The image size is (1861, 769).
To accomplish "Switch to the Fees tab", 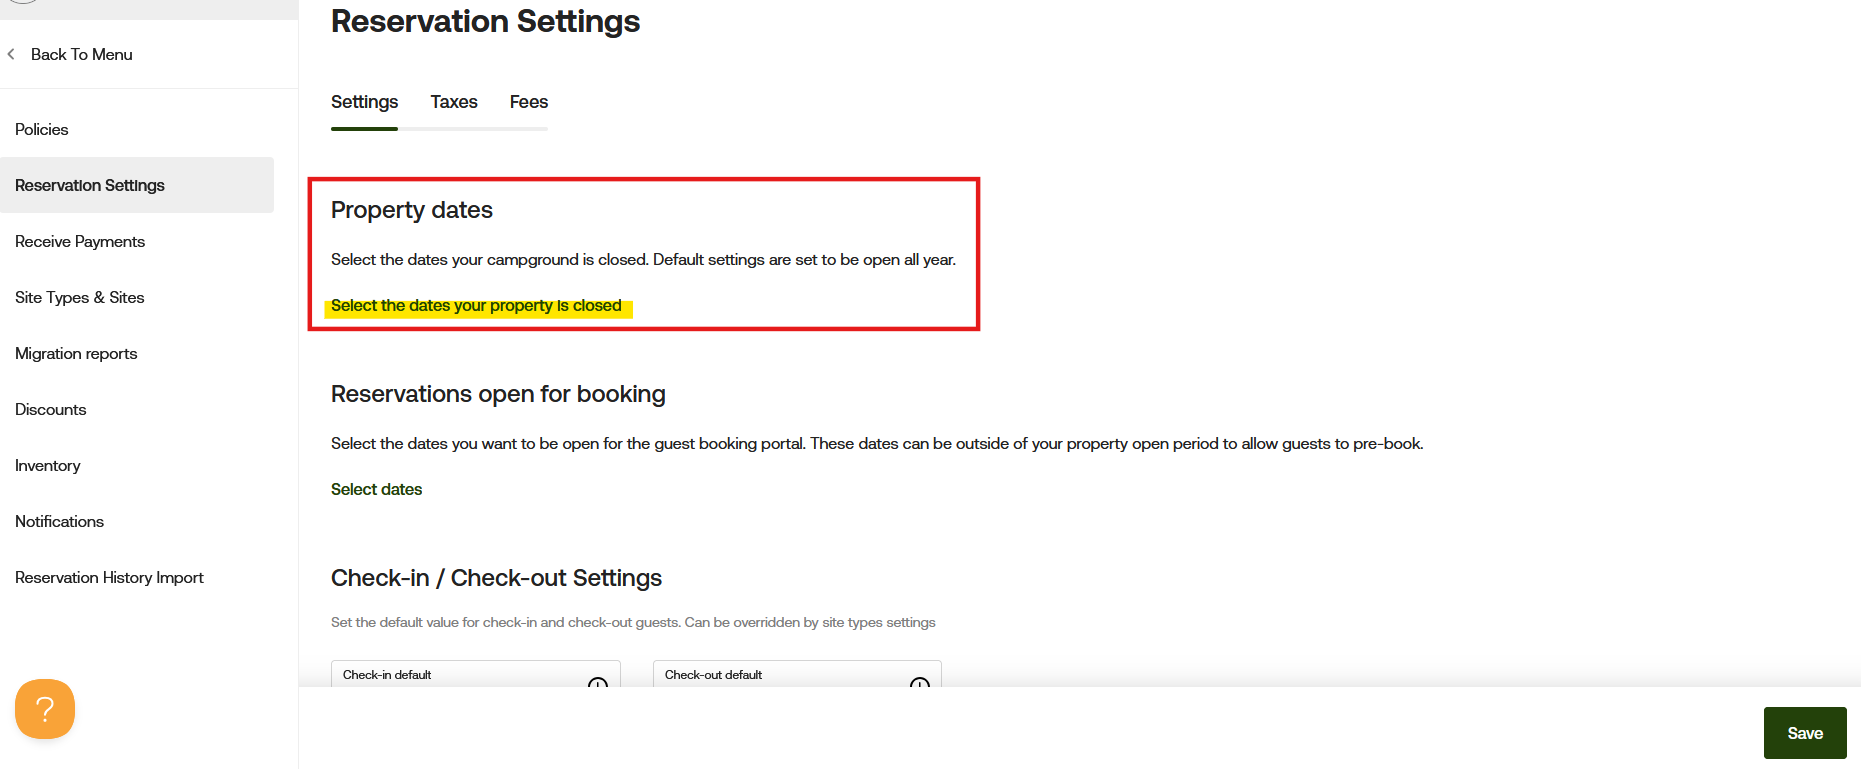I will coord(529,102).
